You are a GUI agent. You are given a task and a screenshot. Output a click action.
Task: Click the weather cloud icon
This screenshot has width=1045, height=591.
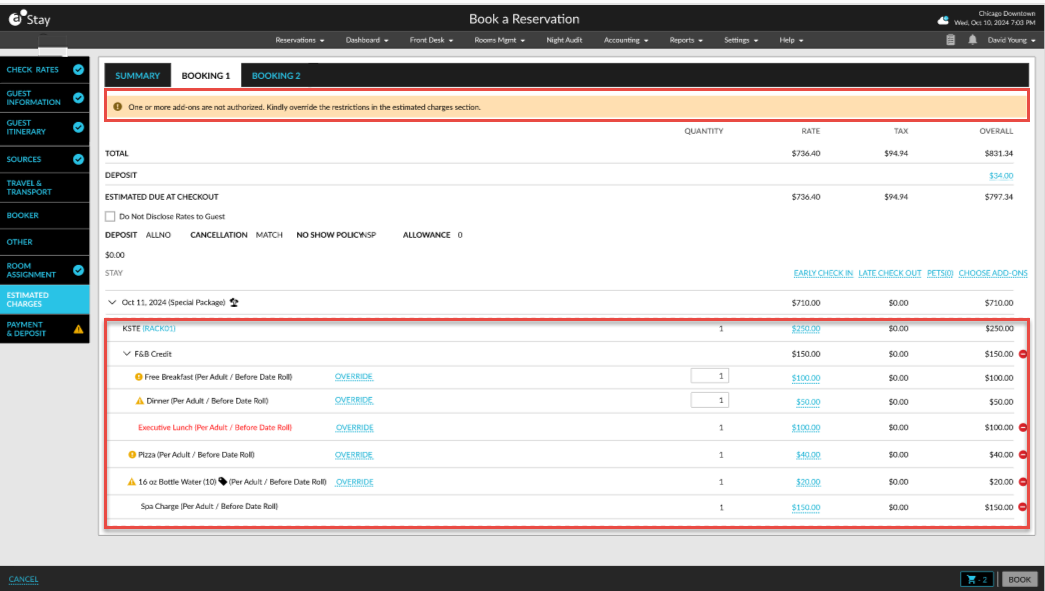(x=943, y=19)
